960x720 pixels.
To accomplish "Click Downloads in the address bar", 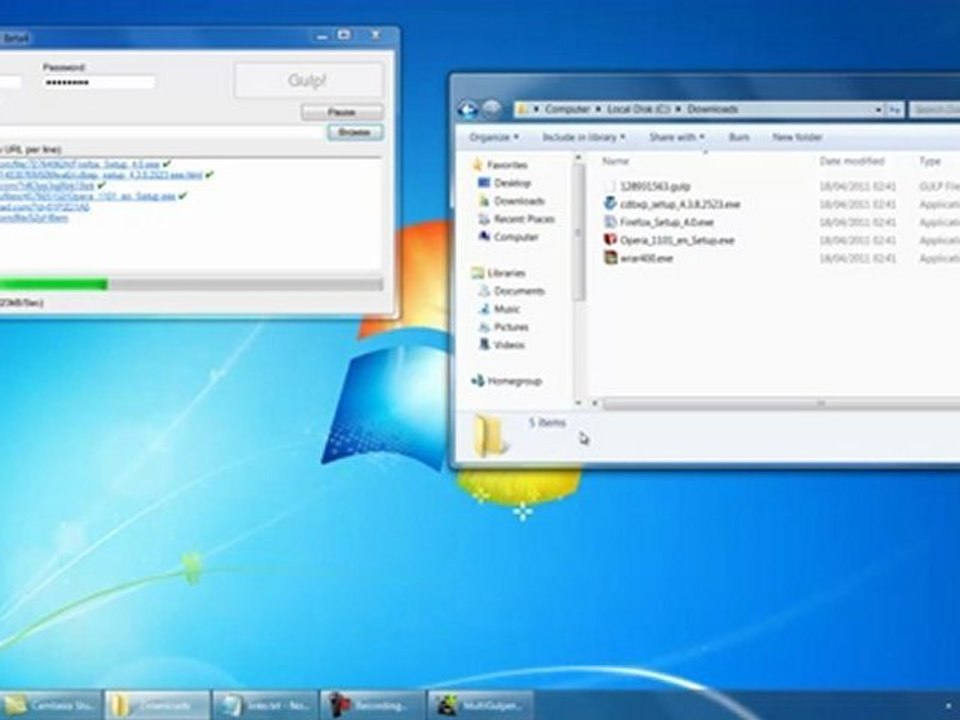I will pos(712,109).
